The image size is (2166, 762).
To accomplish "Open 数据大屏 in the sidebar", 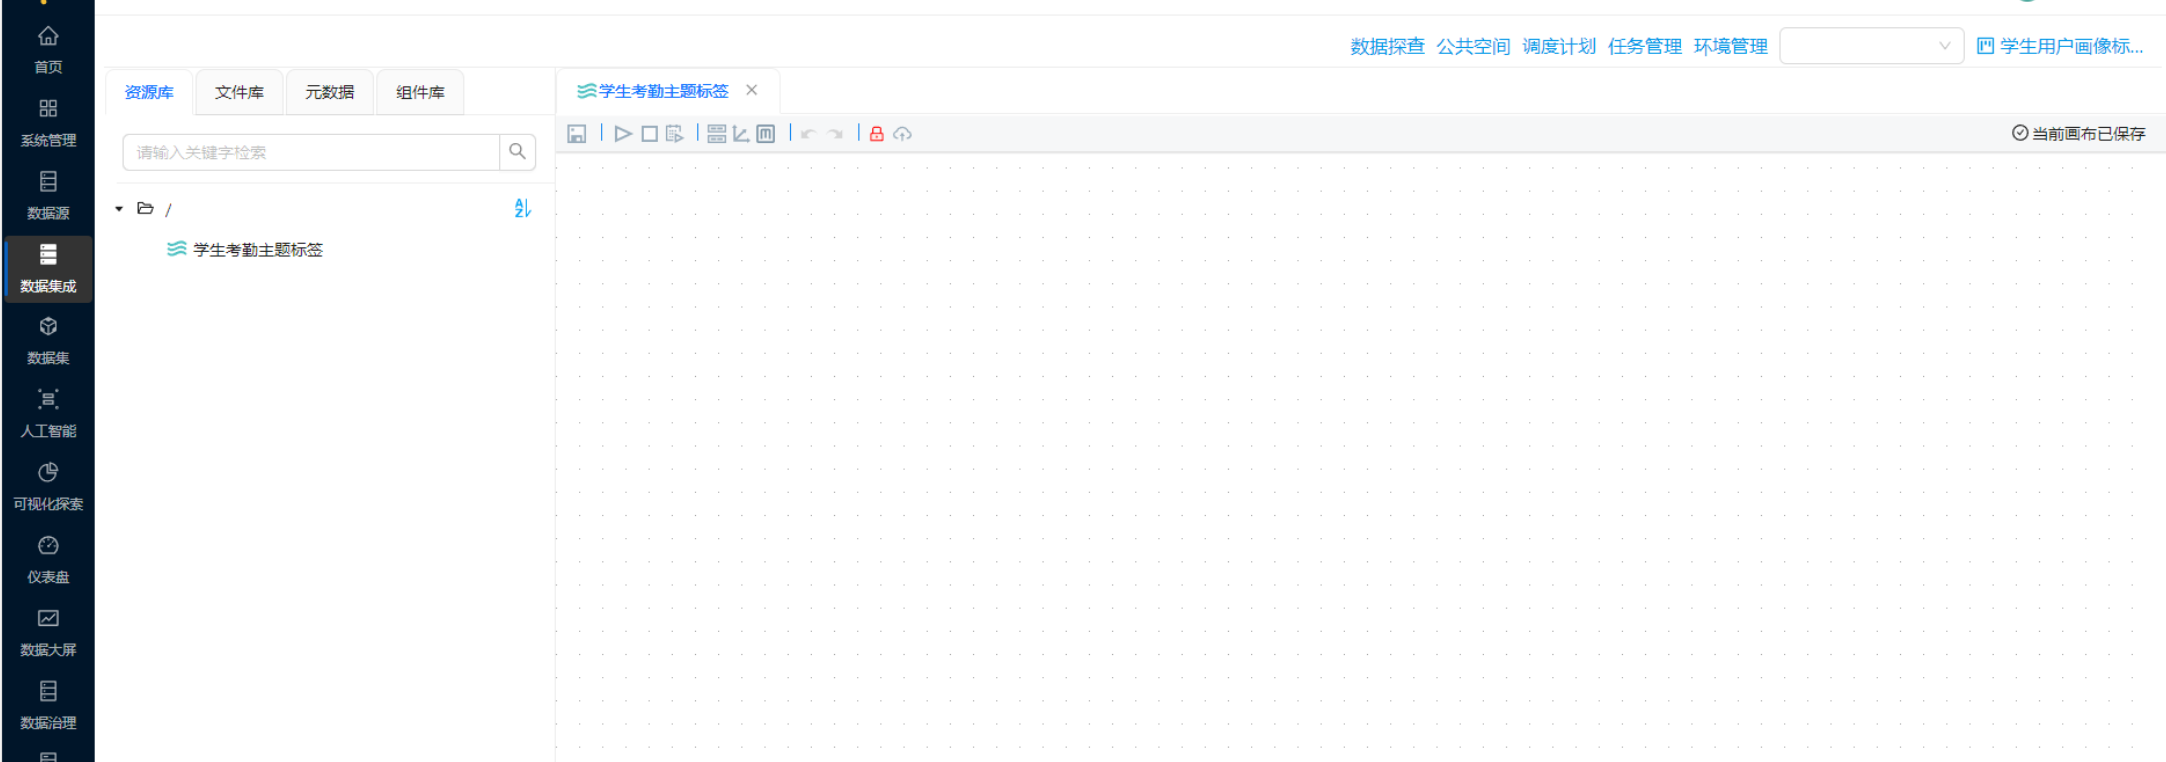I will pos(48,633).
